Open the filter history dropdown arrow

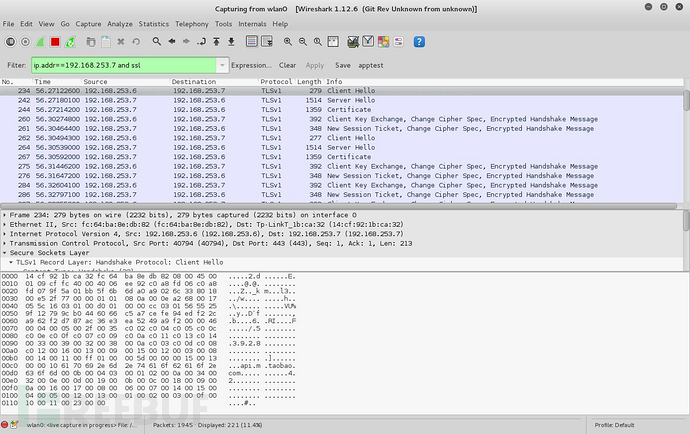coord(222,65)
